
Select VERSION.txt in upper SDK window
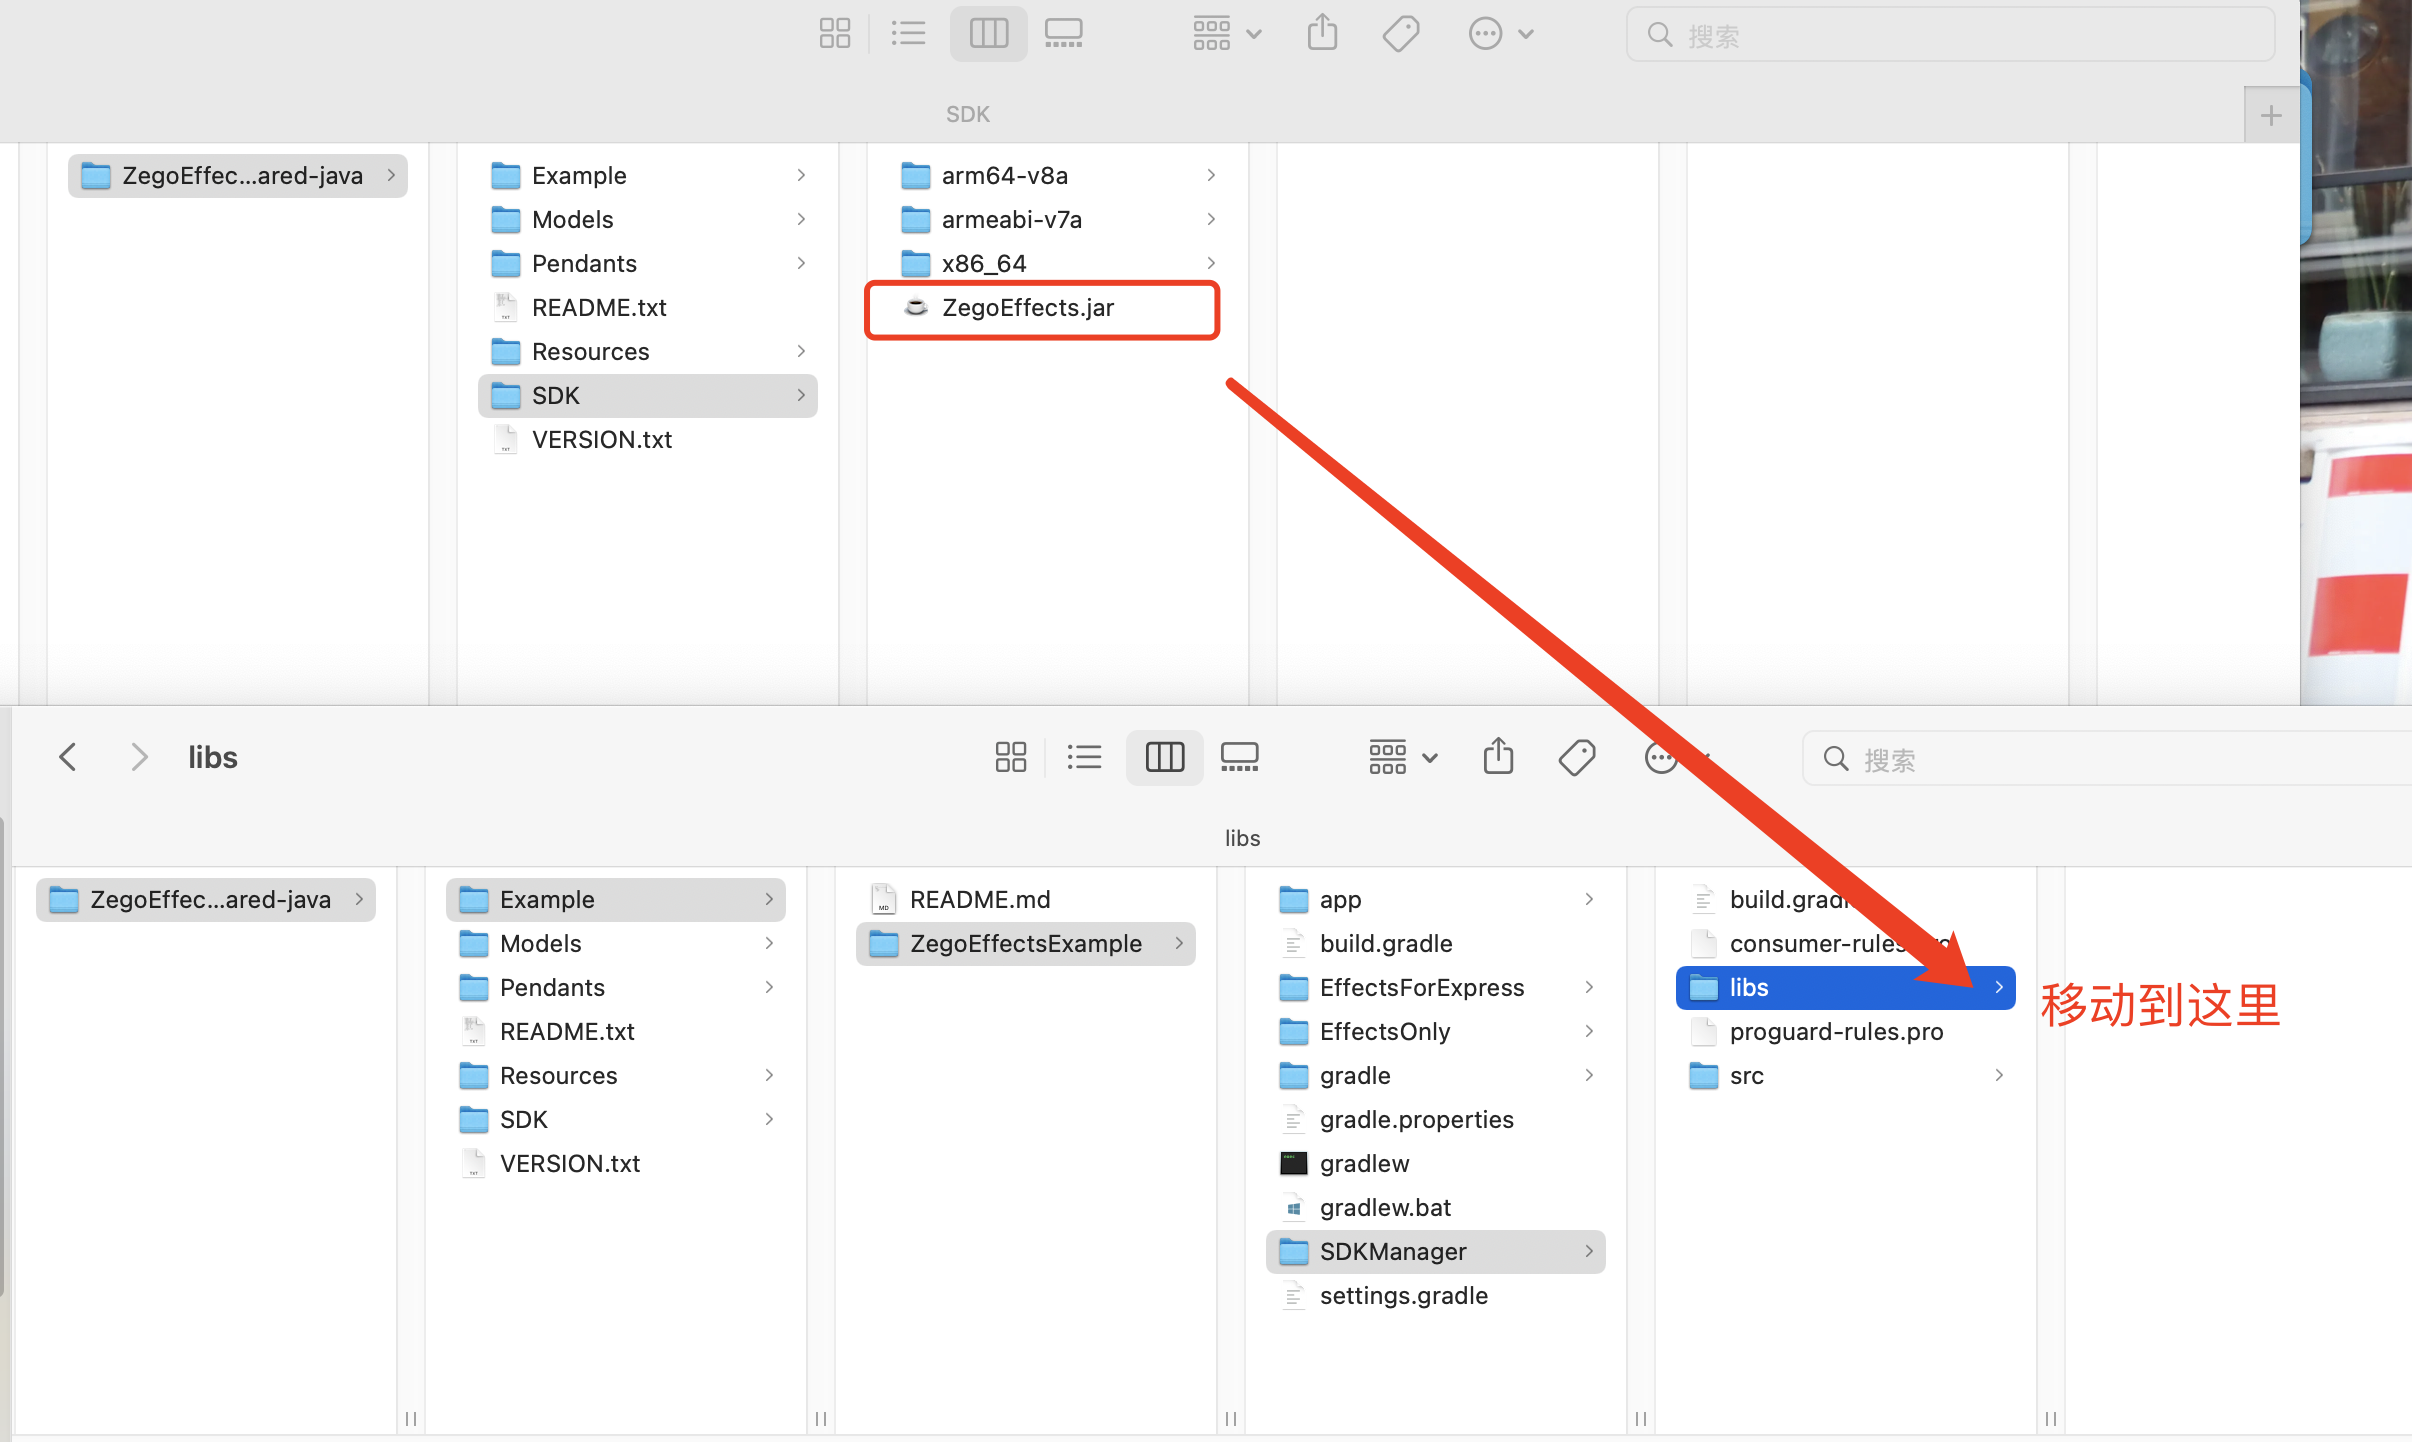648,440
